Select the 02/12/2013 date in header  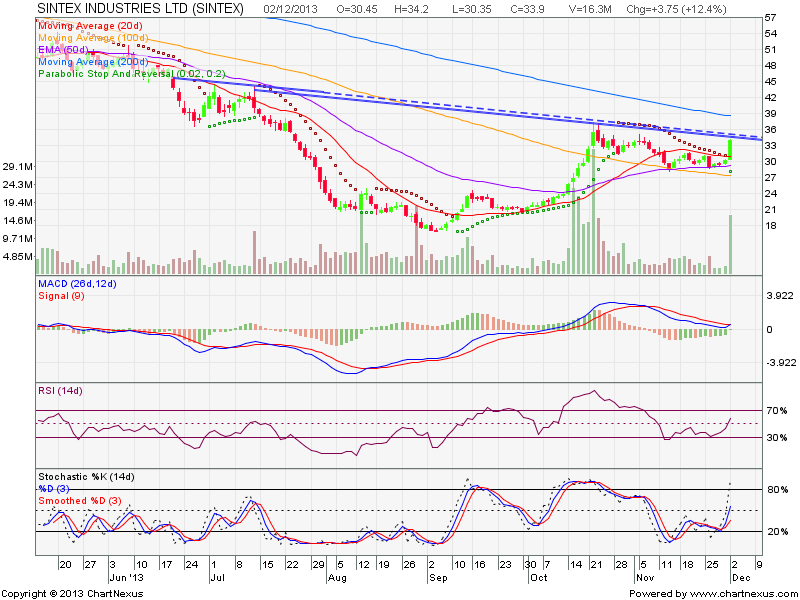290,9
